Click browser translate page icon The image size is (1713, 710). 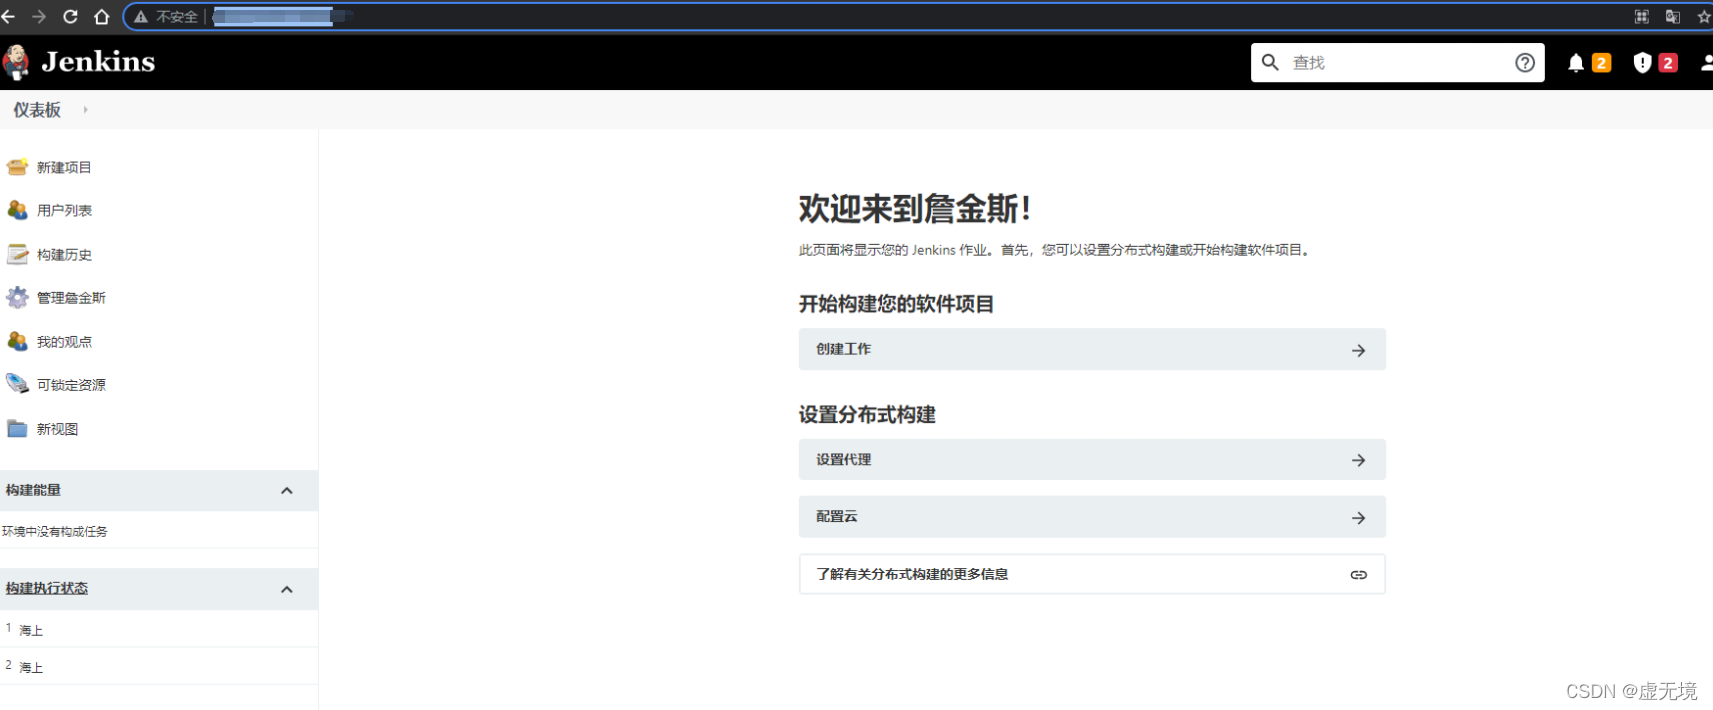[1672, 16]
